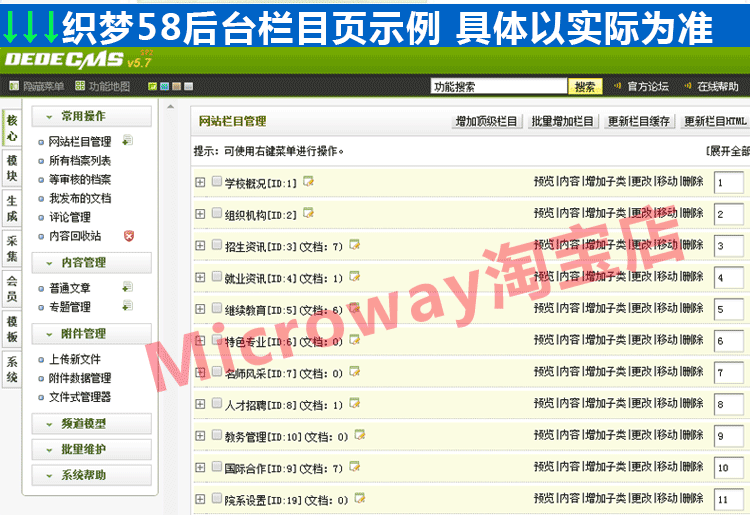Select the gray theme swatch in the top bar
Viewport: 750px width, 516px height.
(x=188, y=87)
